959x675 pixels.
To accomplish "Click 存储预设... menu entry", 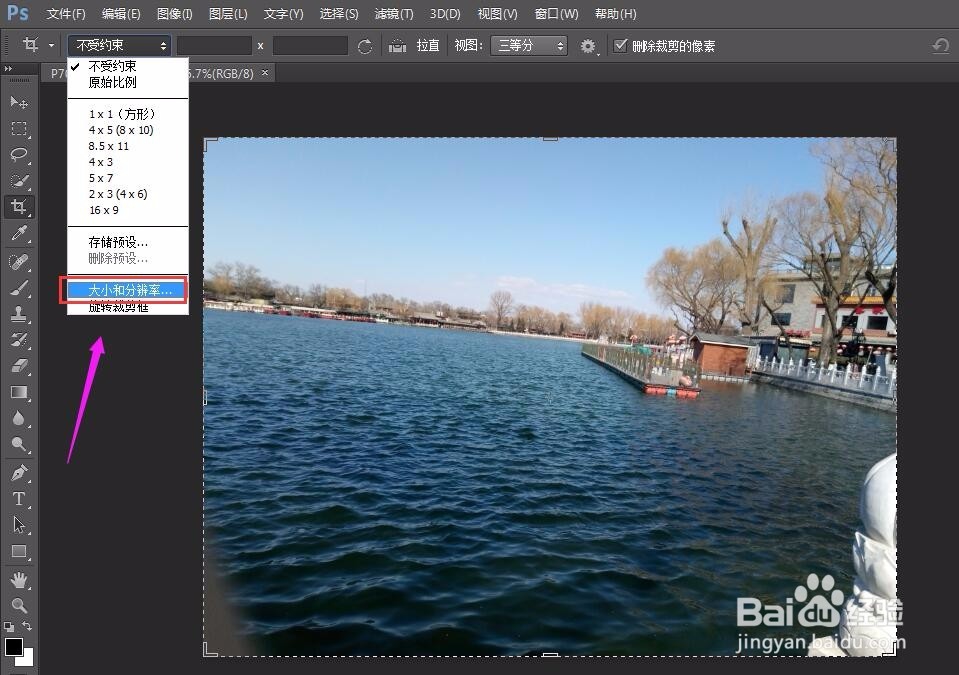I will click(128, 242).
